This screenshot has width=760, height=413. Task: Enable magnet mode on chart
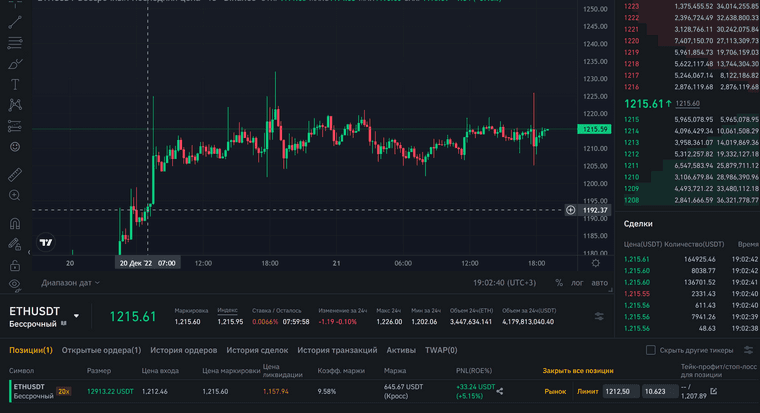(x=15, y=223)
